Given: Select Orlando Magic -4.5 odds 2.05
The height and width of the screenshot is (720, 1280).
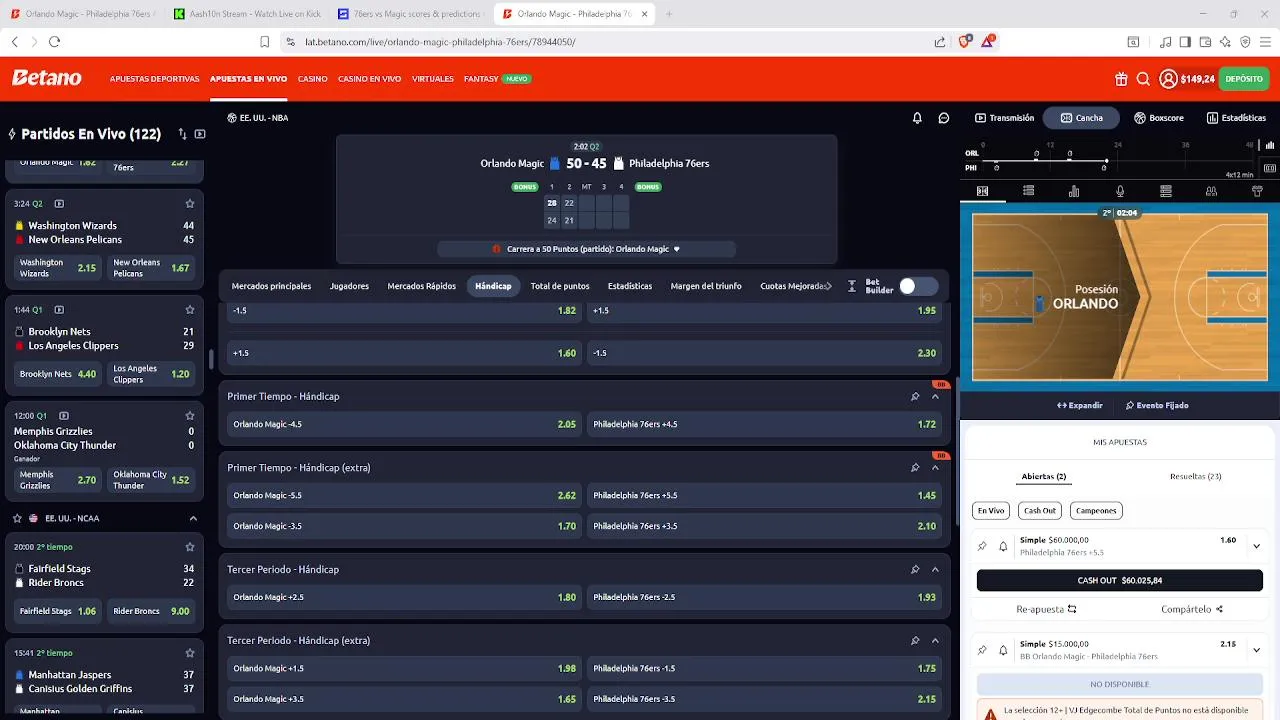Looking at the screenshot, I should [405, 424].
